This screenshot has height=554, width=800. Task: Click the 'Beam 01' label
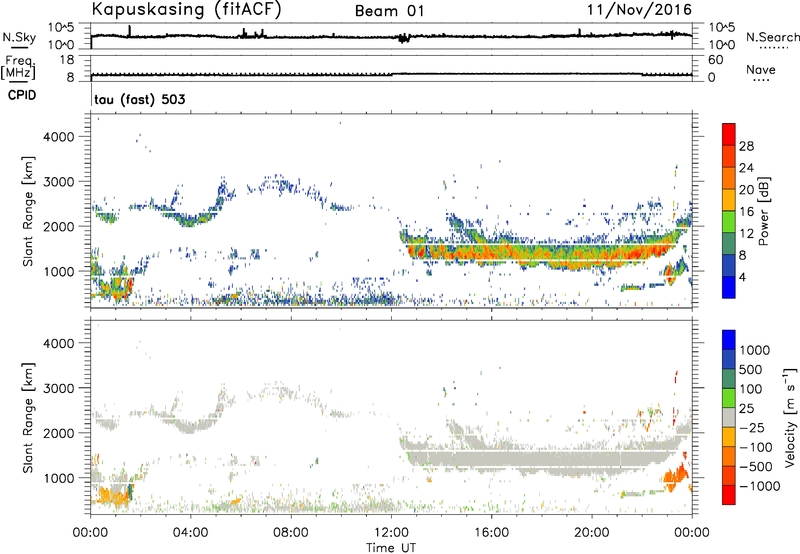point(389,11)
